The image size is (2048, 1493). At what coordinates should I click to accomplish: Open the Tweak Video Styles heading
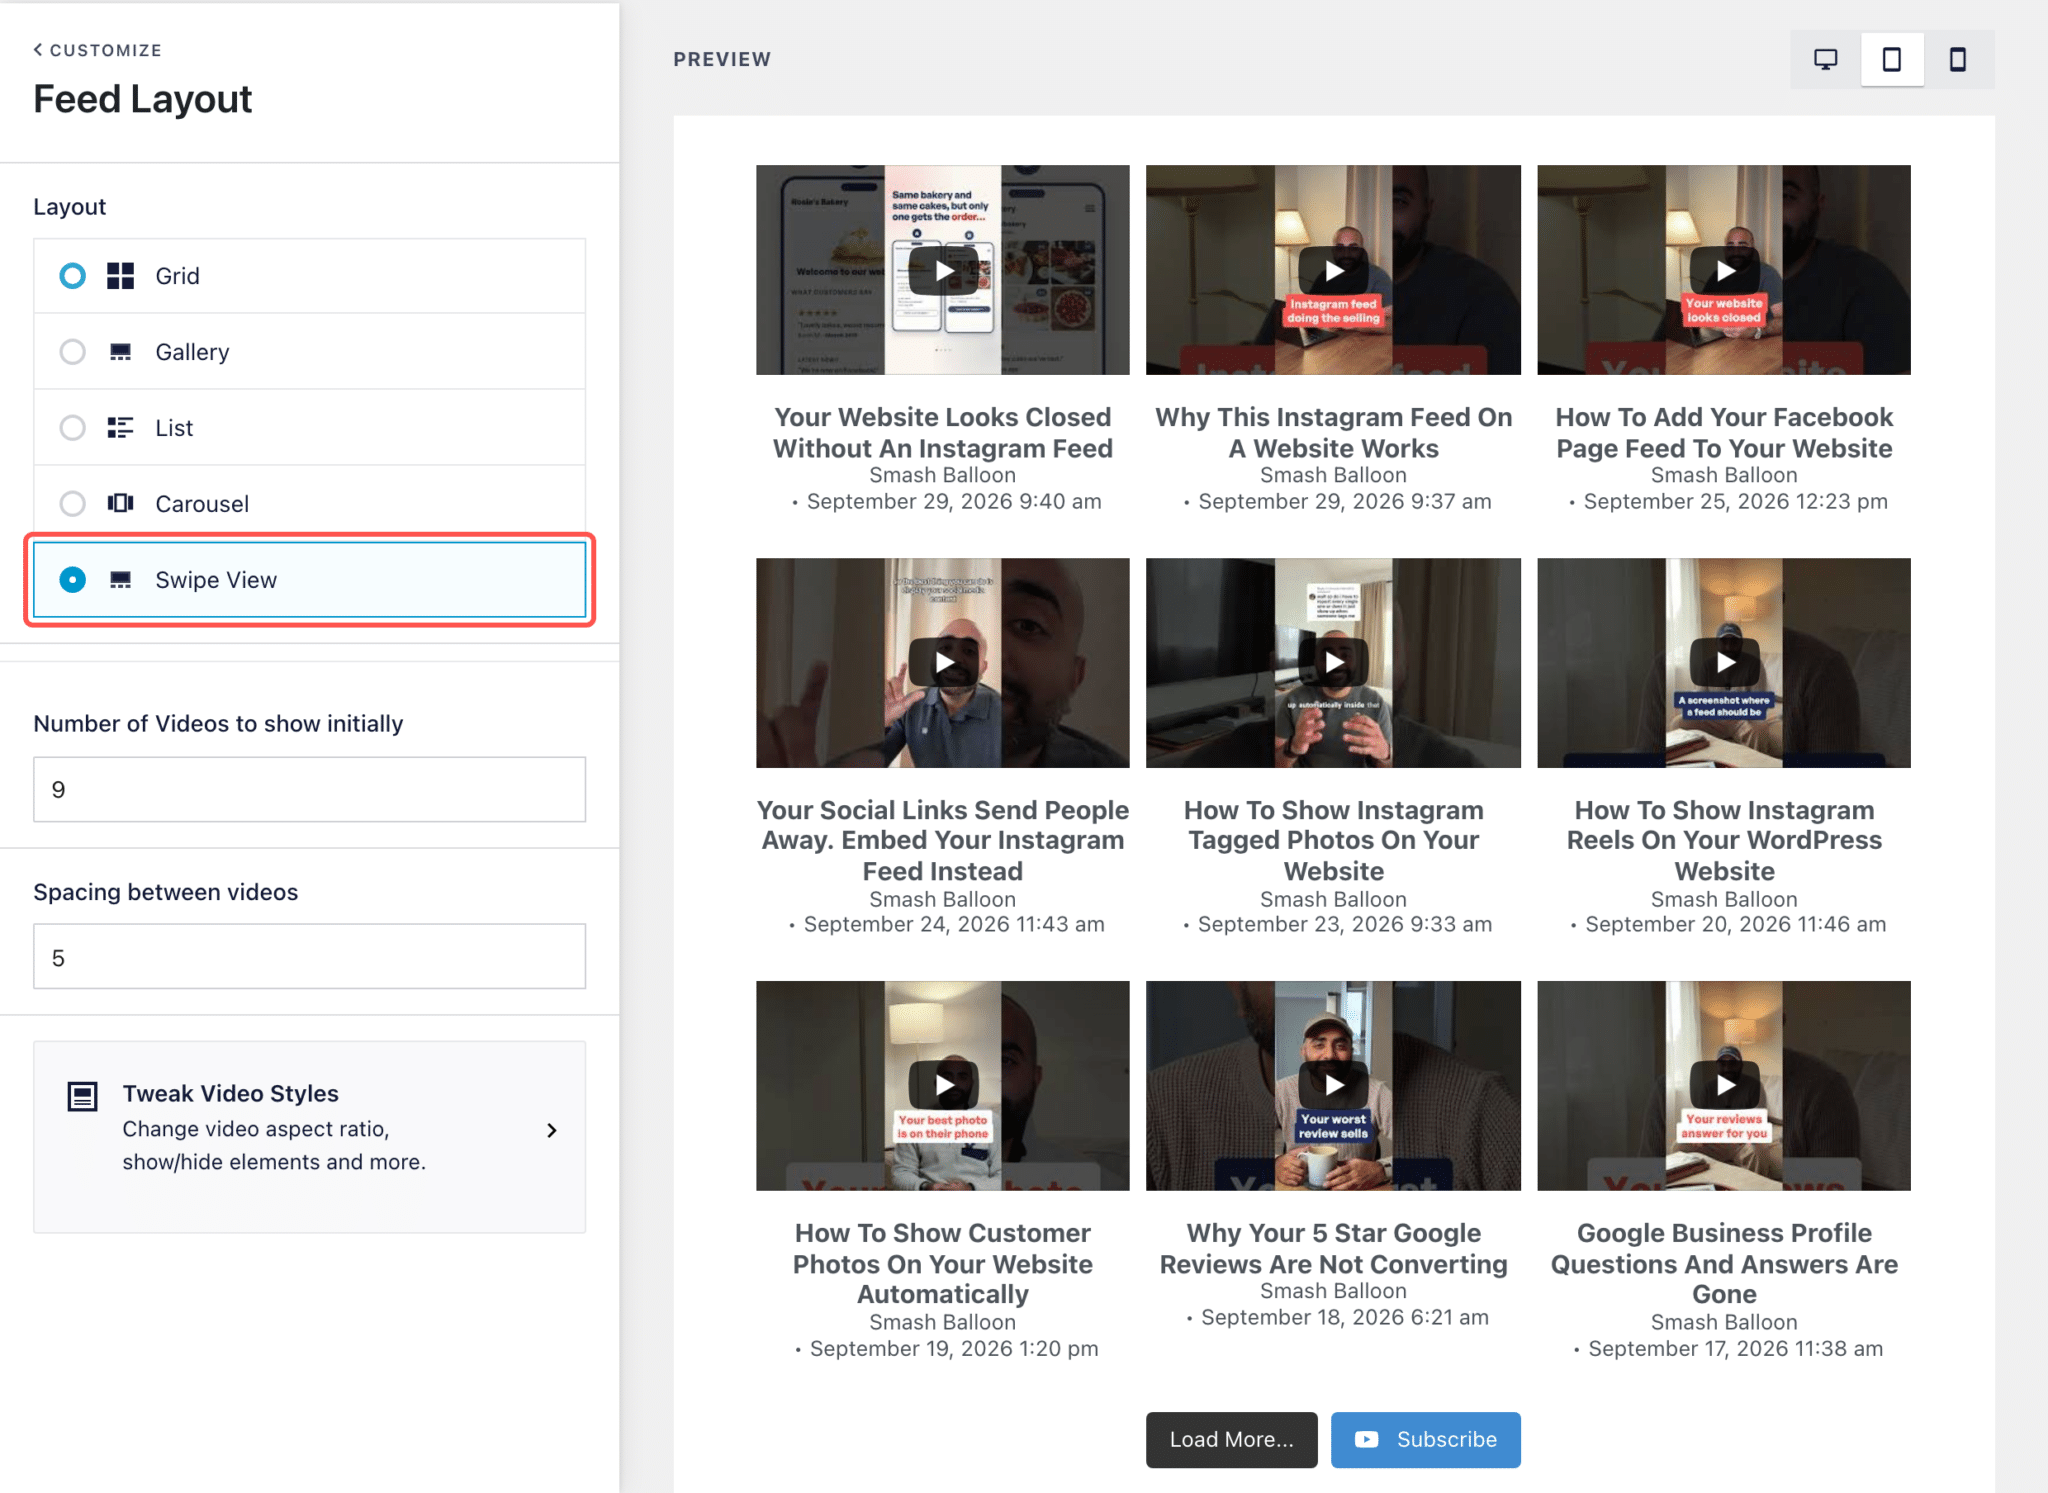point(231,1093)
